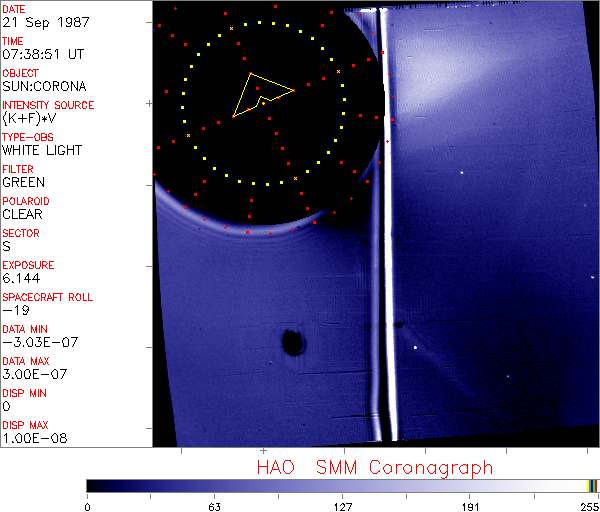The width and height of the screenshot is (600, 512).
Task: Click the 0 label under the color bar
Action: tap(88, 507)
